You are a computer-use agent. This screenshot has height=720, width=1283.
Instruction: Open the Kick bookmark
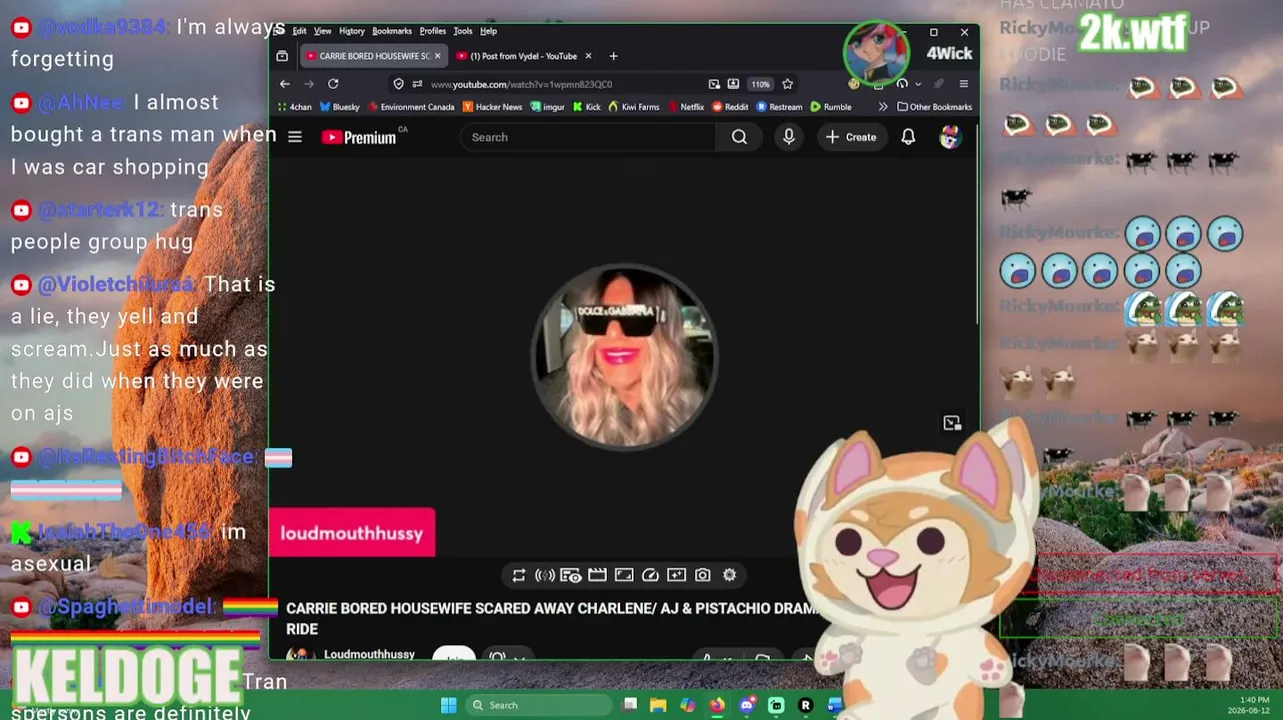coord(587,107)
